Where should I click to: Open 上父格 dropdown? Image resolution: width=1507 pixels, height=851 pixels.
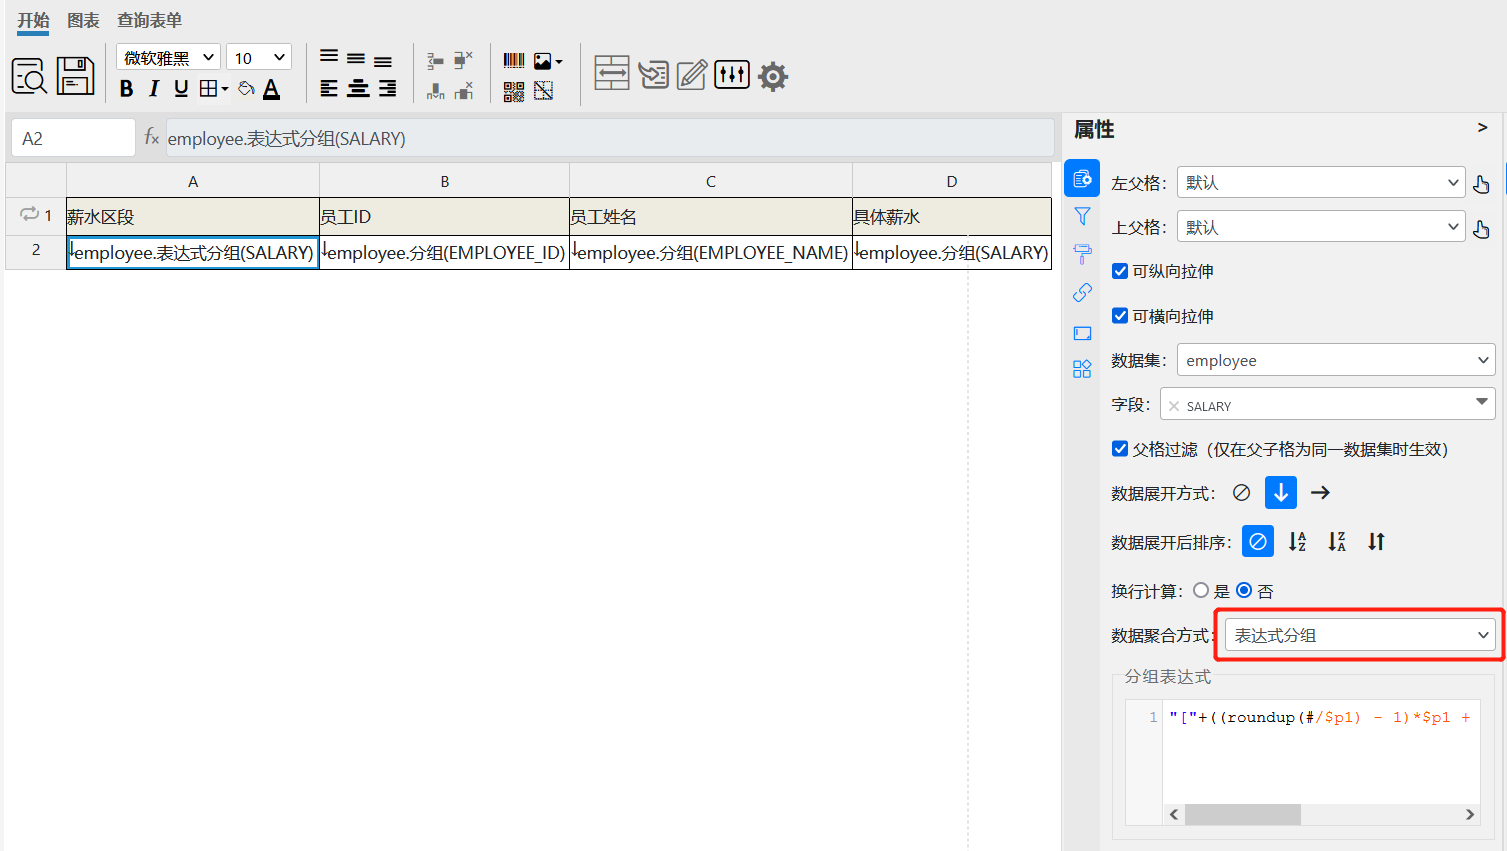coord(1321,227)
